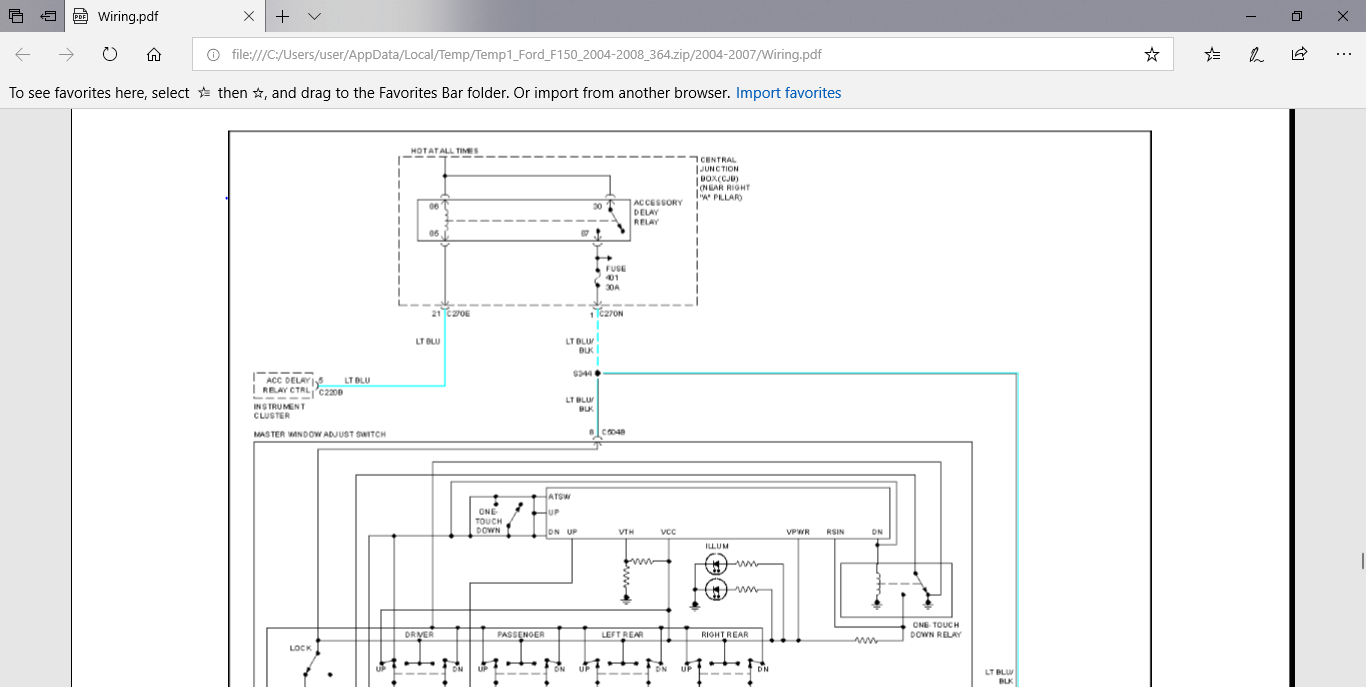Refresh the Wiring.pdf page
The width and height of the screenshot is (1366, 687).
pos(110,54)
